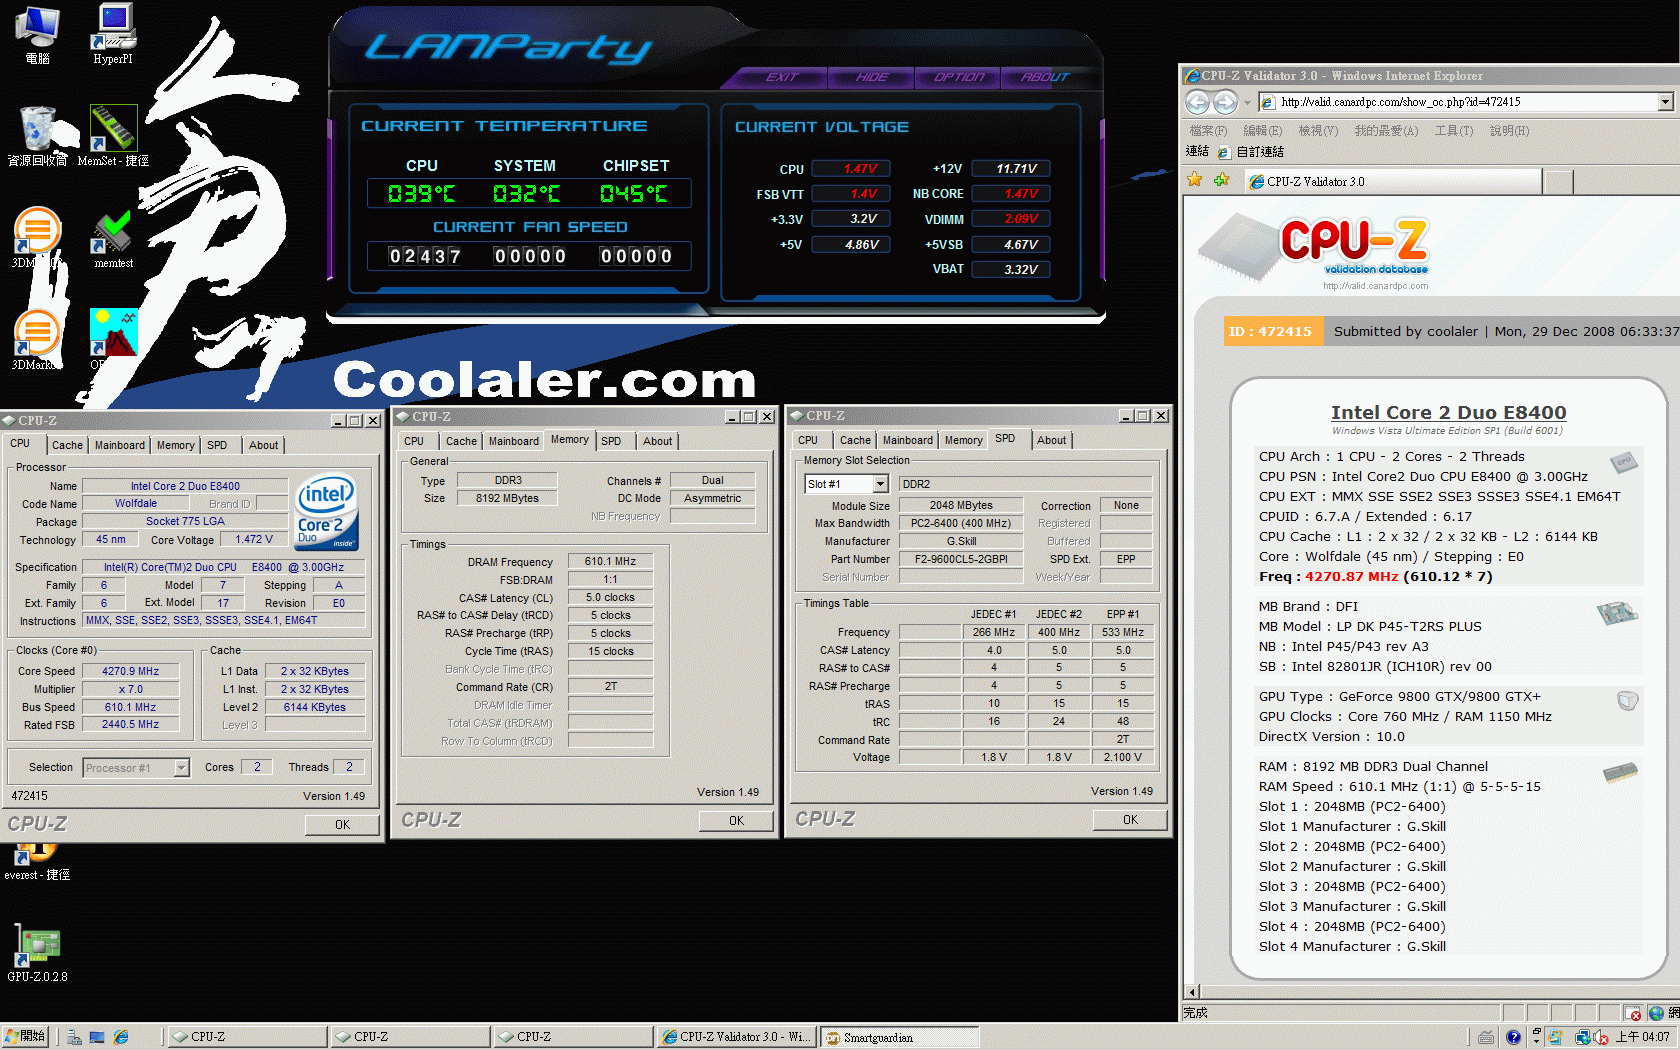Click the GPU image beside GPU Type
This screenshot has width=1680, height=1050.
[1628, 700]
